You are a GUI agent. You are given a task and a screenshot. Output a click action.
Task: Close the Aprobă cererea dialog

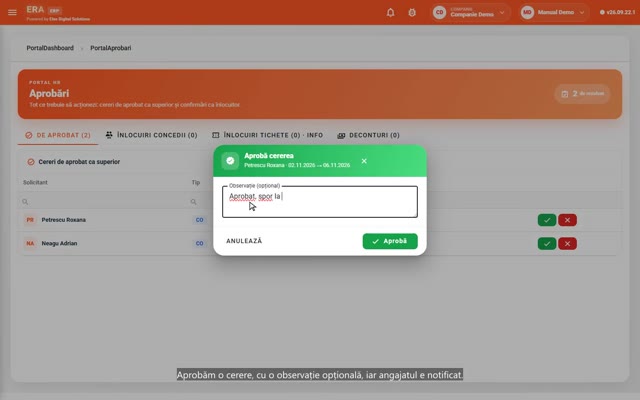click(x=364, y=161)
